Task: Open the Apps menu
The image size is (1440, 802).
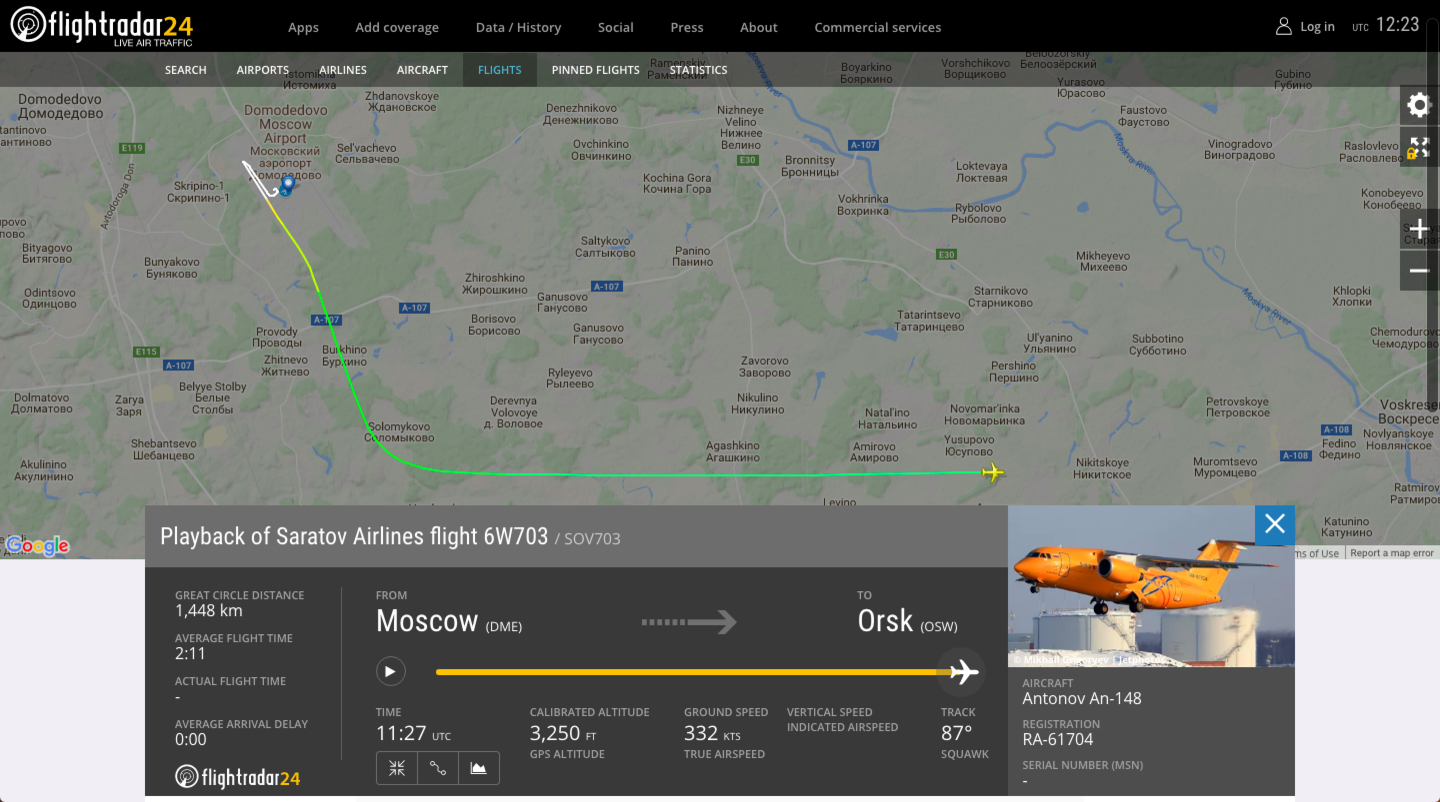Action: 303,27
